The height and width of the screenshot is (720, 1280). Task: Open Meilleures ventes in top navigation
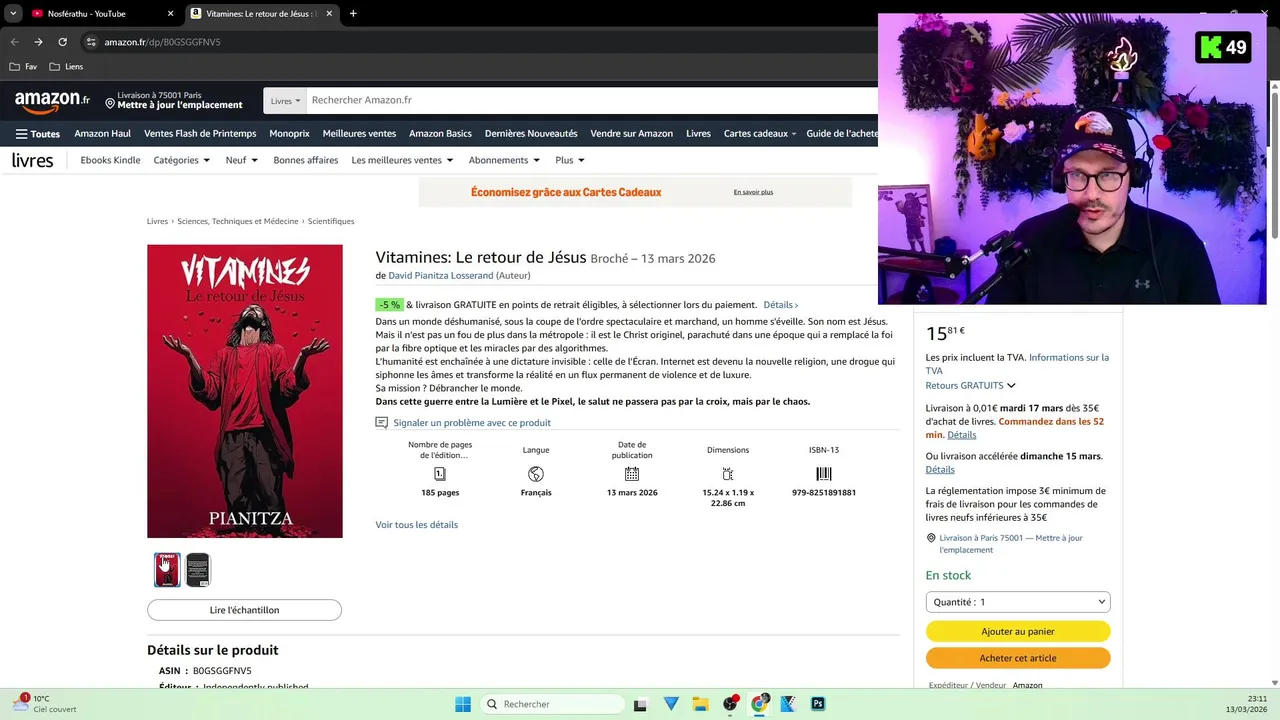tap(359, 134)
